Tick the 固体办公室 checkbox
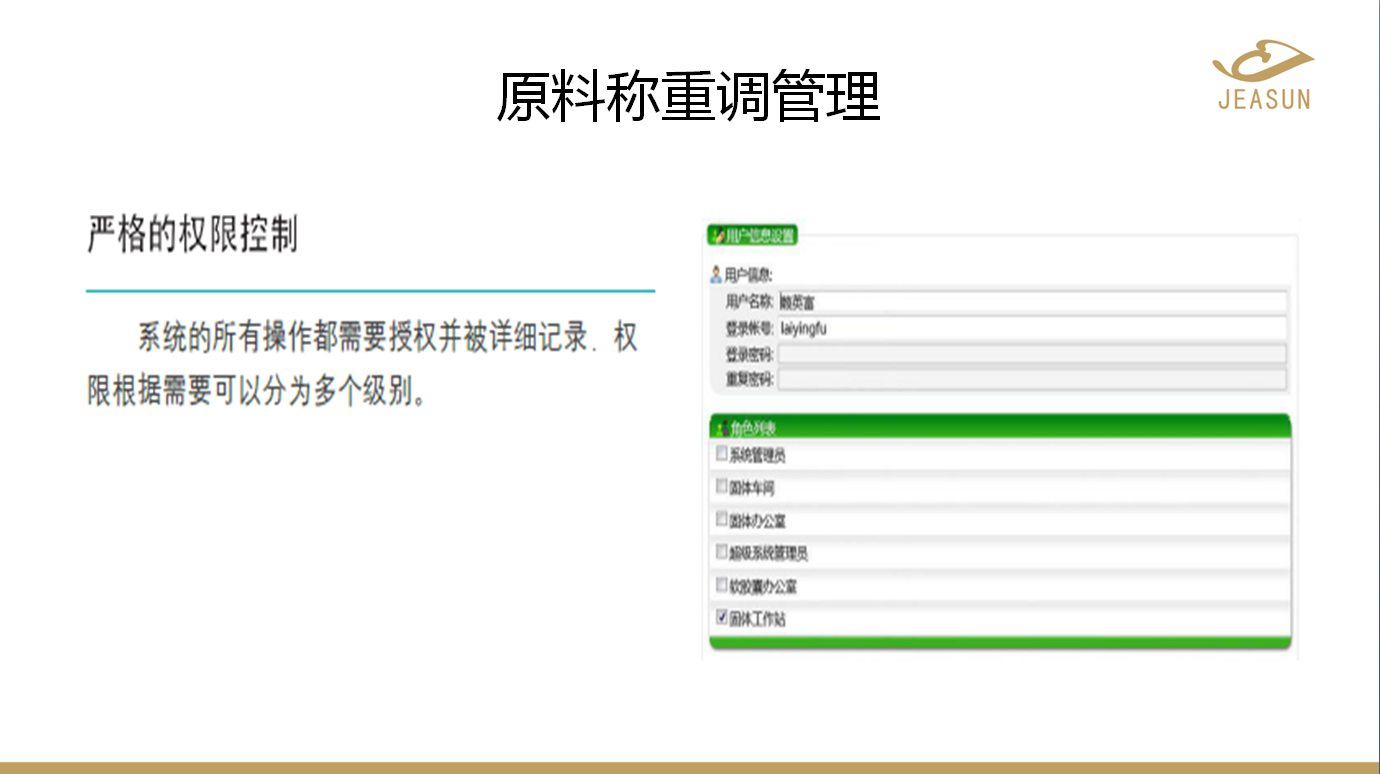This screenshot has width=1380, height=774. pos(721,520)
